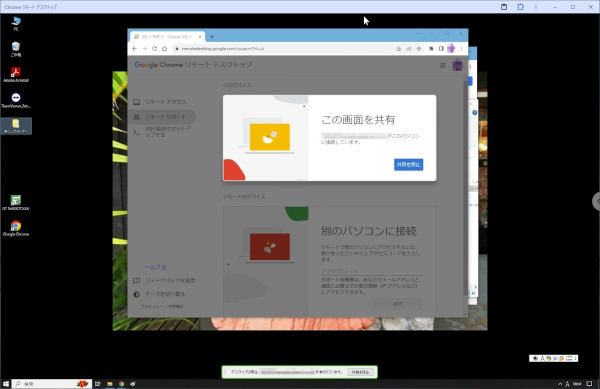Reload the remote browser page
The width and height of the screenshot is (600, 389).
point(155,49)
